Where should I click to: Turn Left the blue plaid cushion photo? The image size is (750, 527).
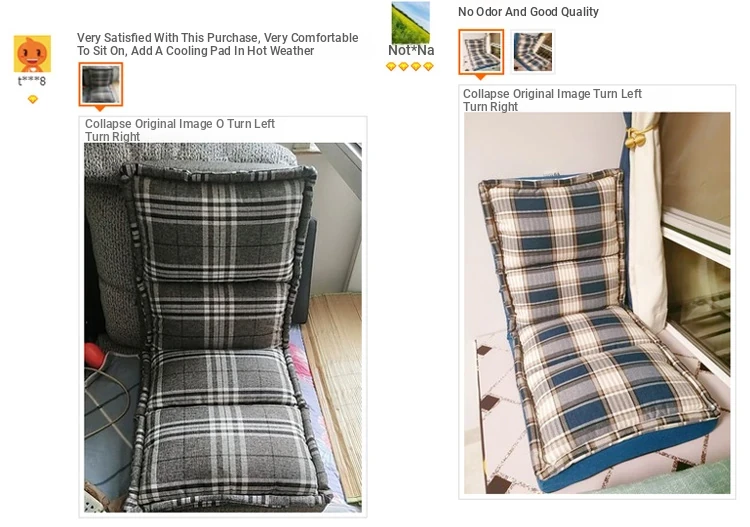(617, 94)
